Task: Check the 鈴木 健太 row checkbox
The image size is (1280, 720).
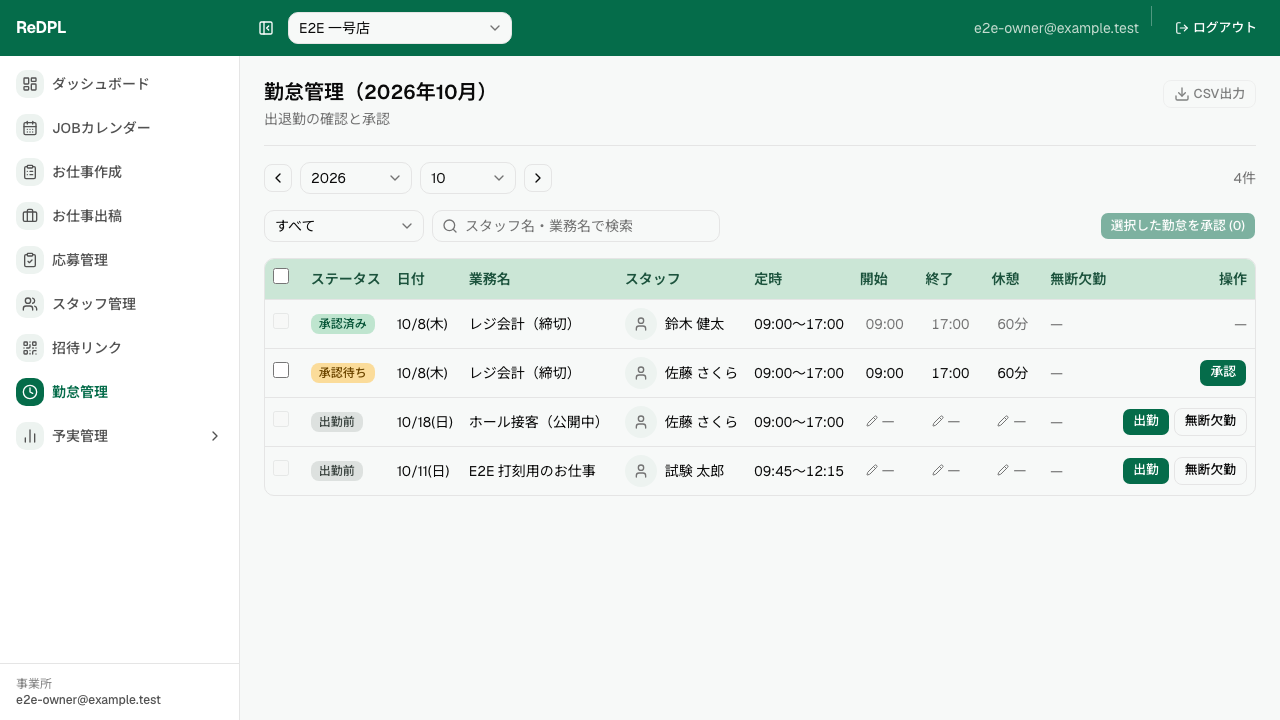Action: tap(281, 321)
